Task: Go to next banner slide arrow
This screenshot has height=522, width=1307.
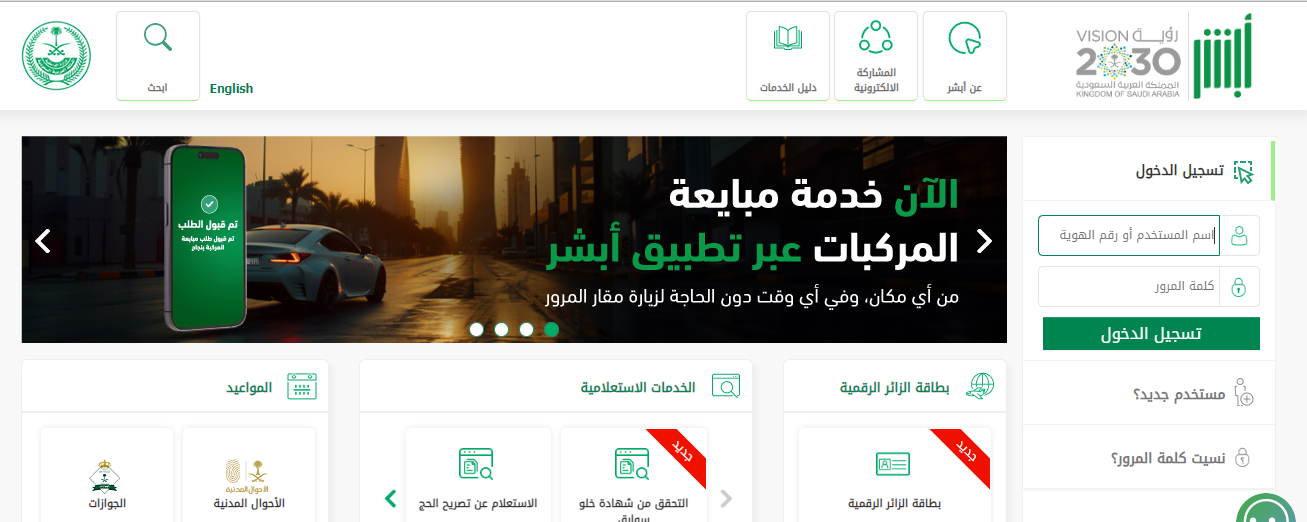Action: coord(984,240)
